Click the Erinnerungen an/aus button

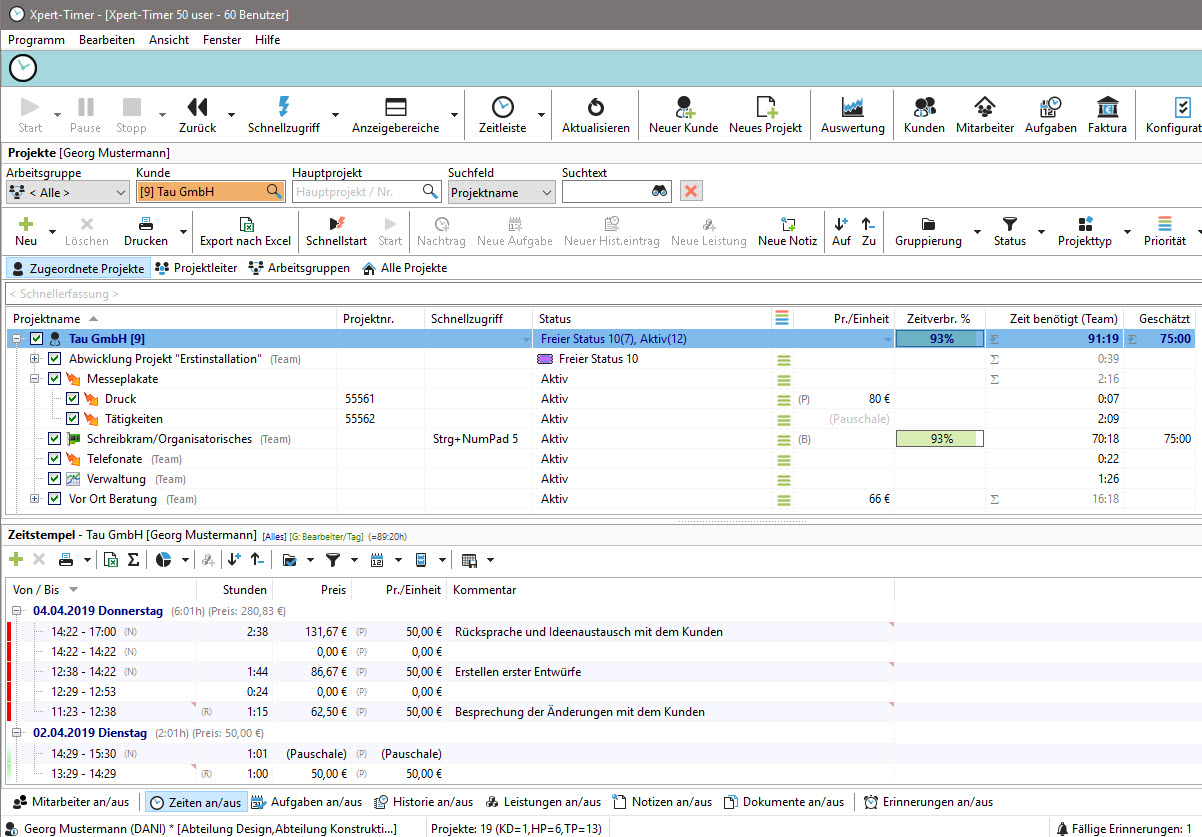coord(928,802)
